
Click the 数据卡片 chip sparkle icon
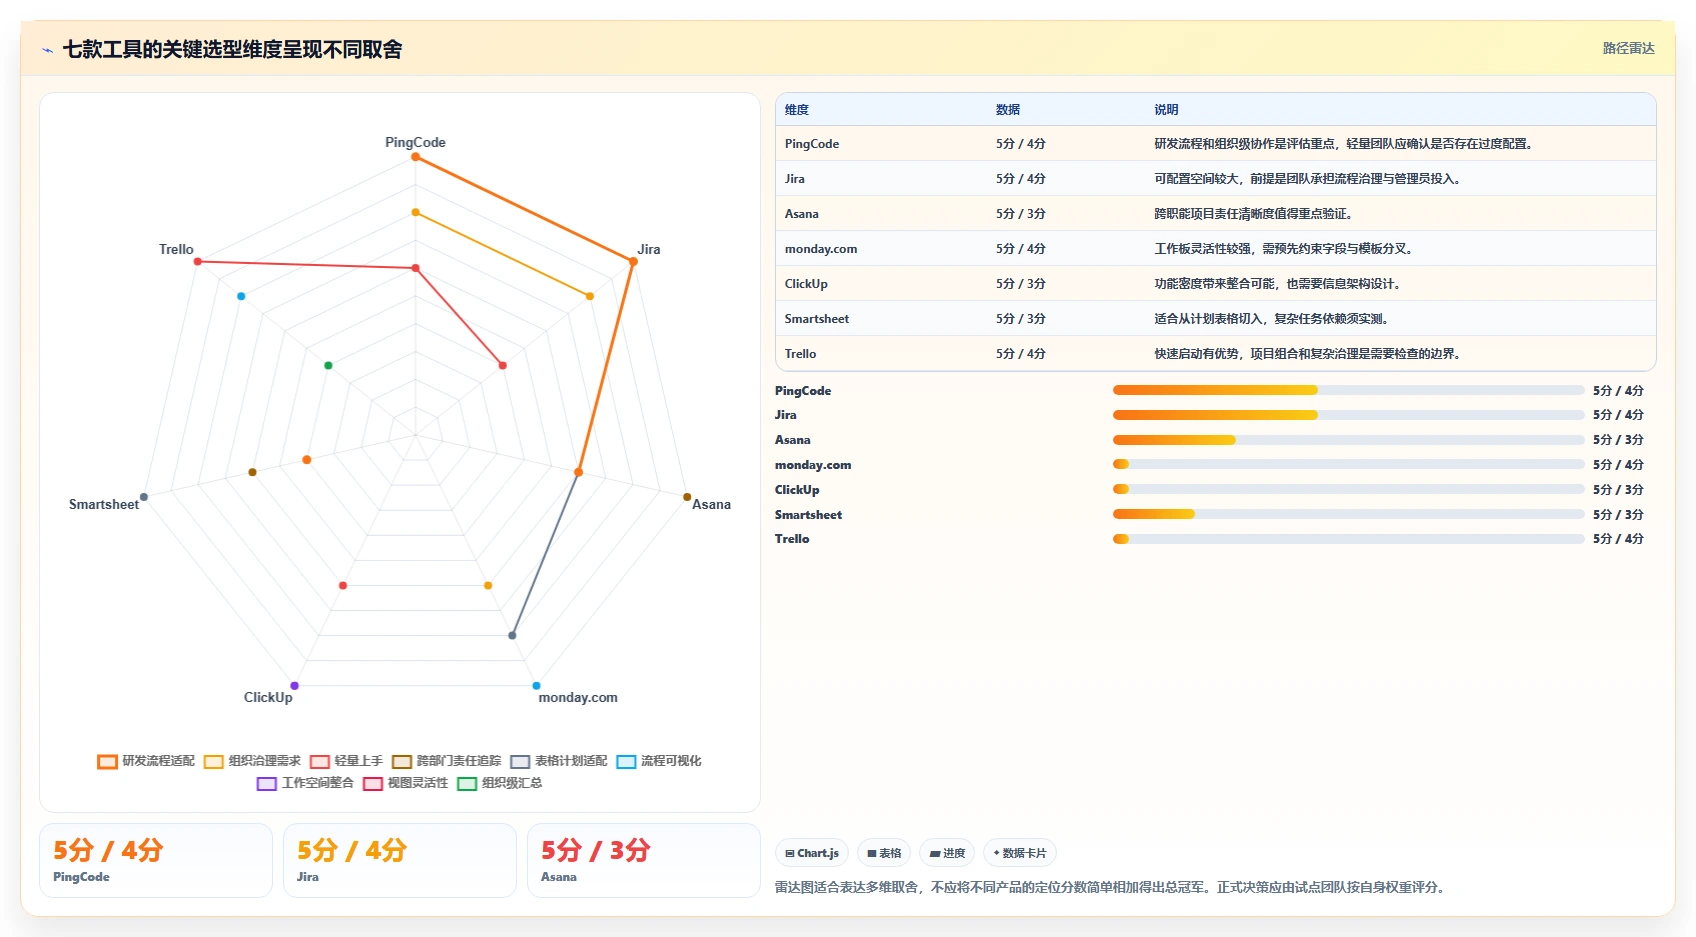[x=996, y=853]
